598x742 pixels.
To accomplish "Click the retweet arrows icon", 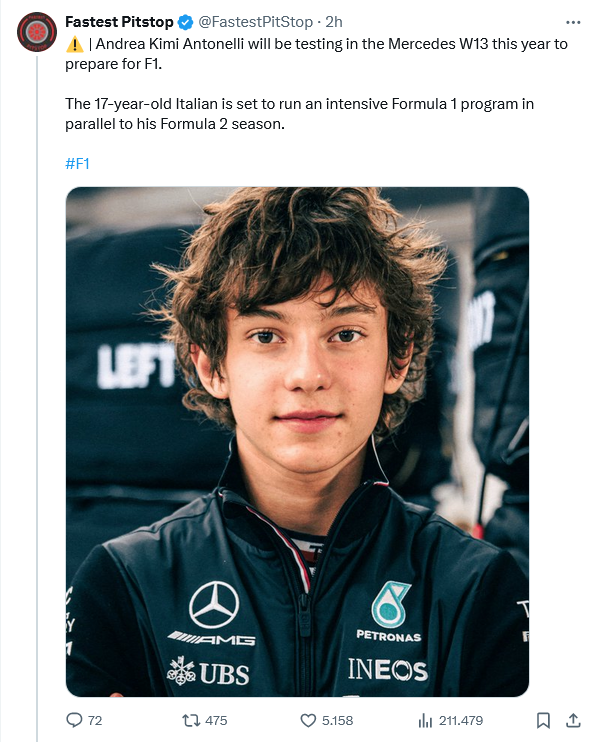I will (x=191, y=720).
